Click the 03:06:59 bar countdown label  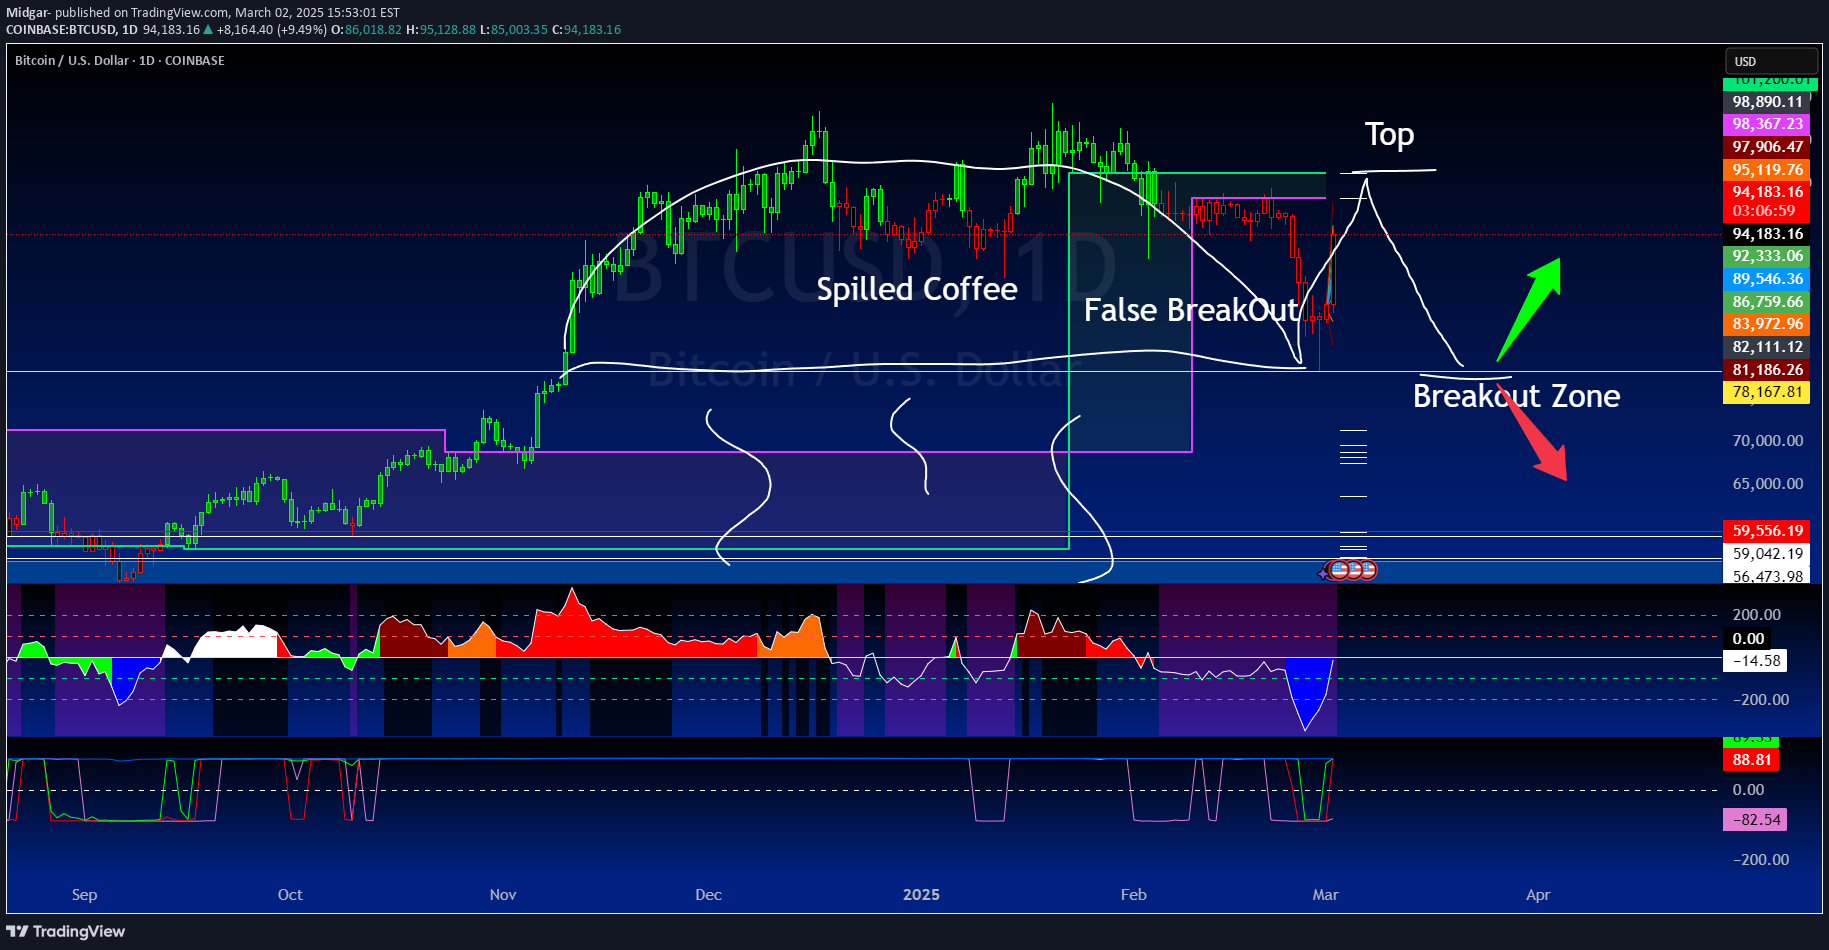(x=1764, y=211)
